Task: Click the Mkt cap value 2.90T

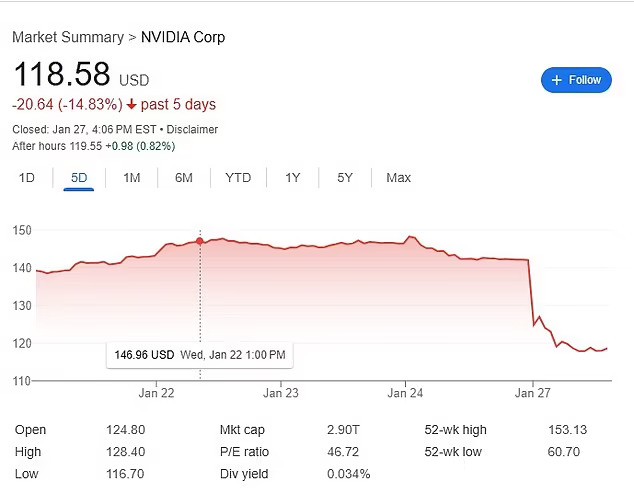Action: tap(343, 430)
